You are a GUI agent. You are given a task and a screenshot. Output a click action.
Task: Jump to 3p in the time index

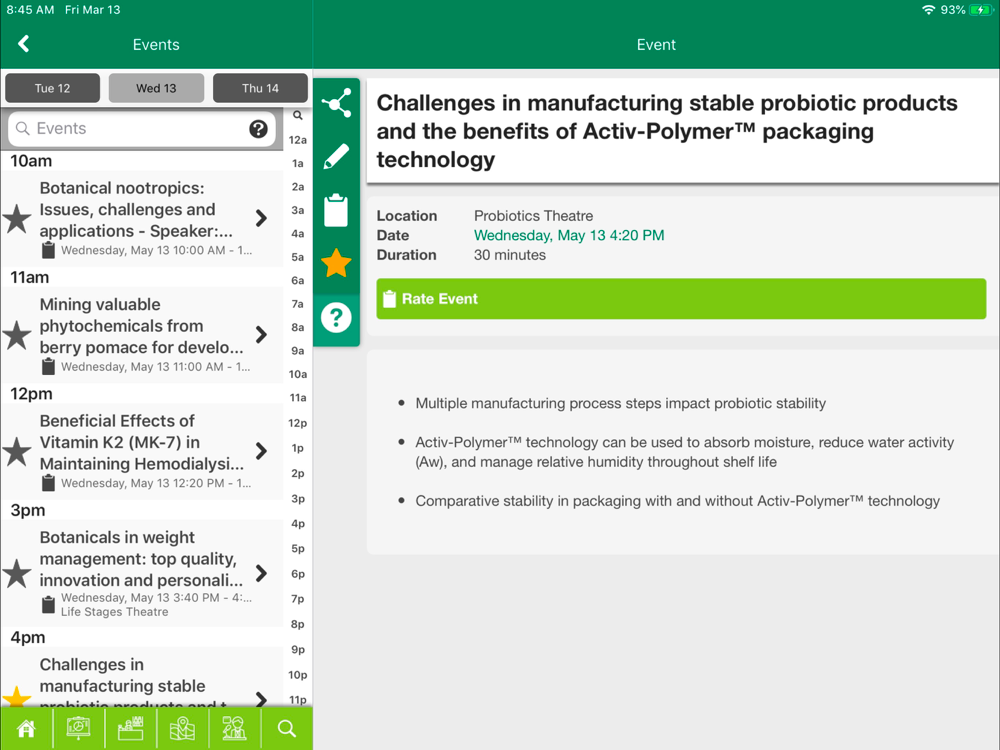(x=298, y=498)
